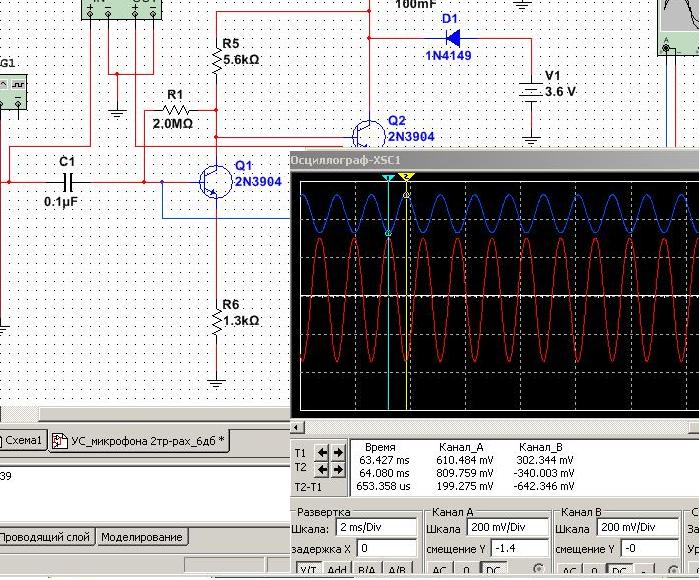Screen dimensions: 700x580
Task: Select the R6 1.3kΩ resistor
Action: coord(217,320)
